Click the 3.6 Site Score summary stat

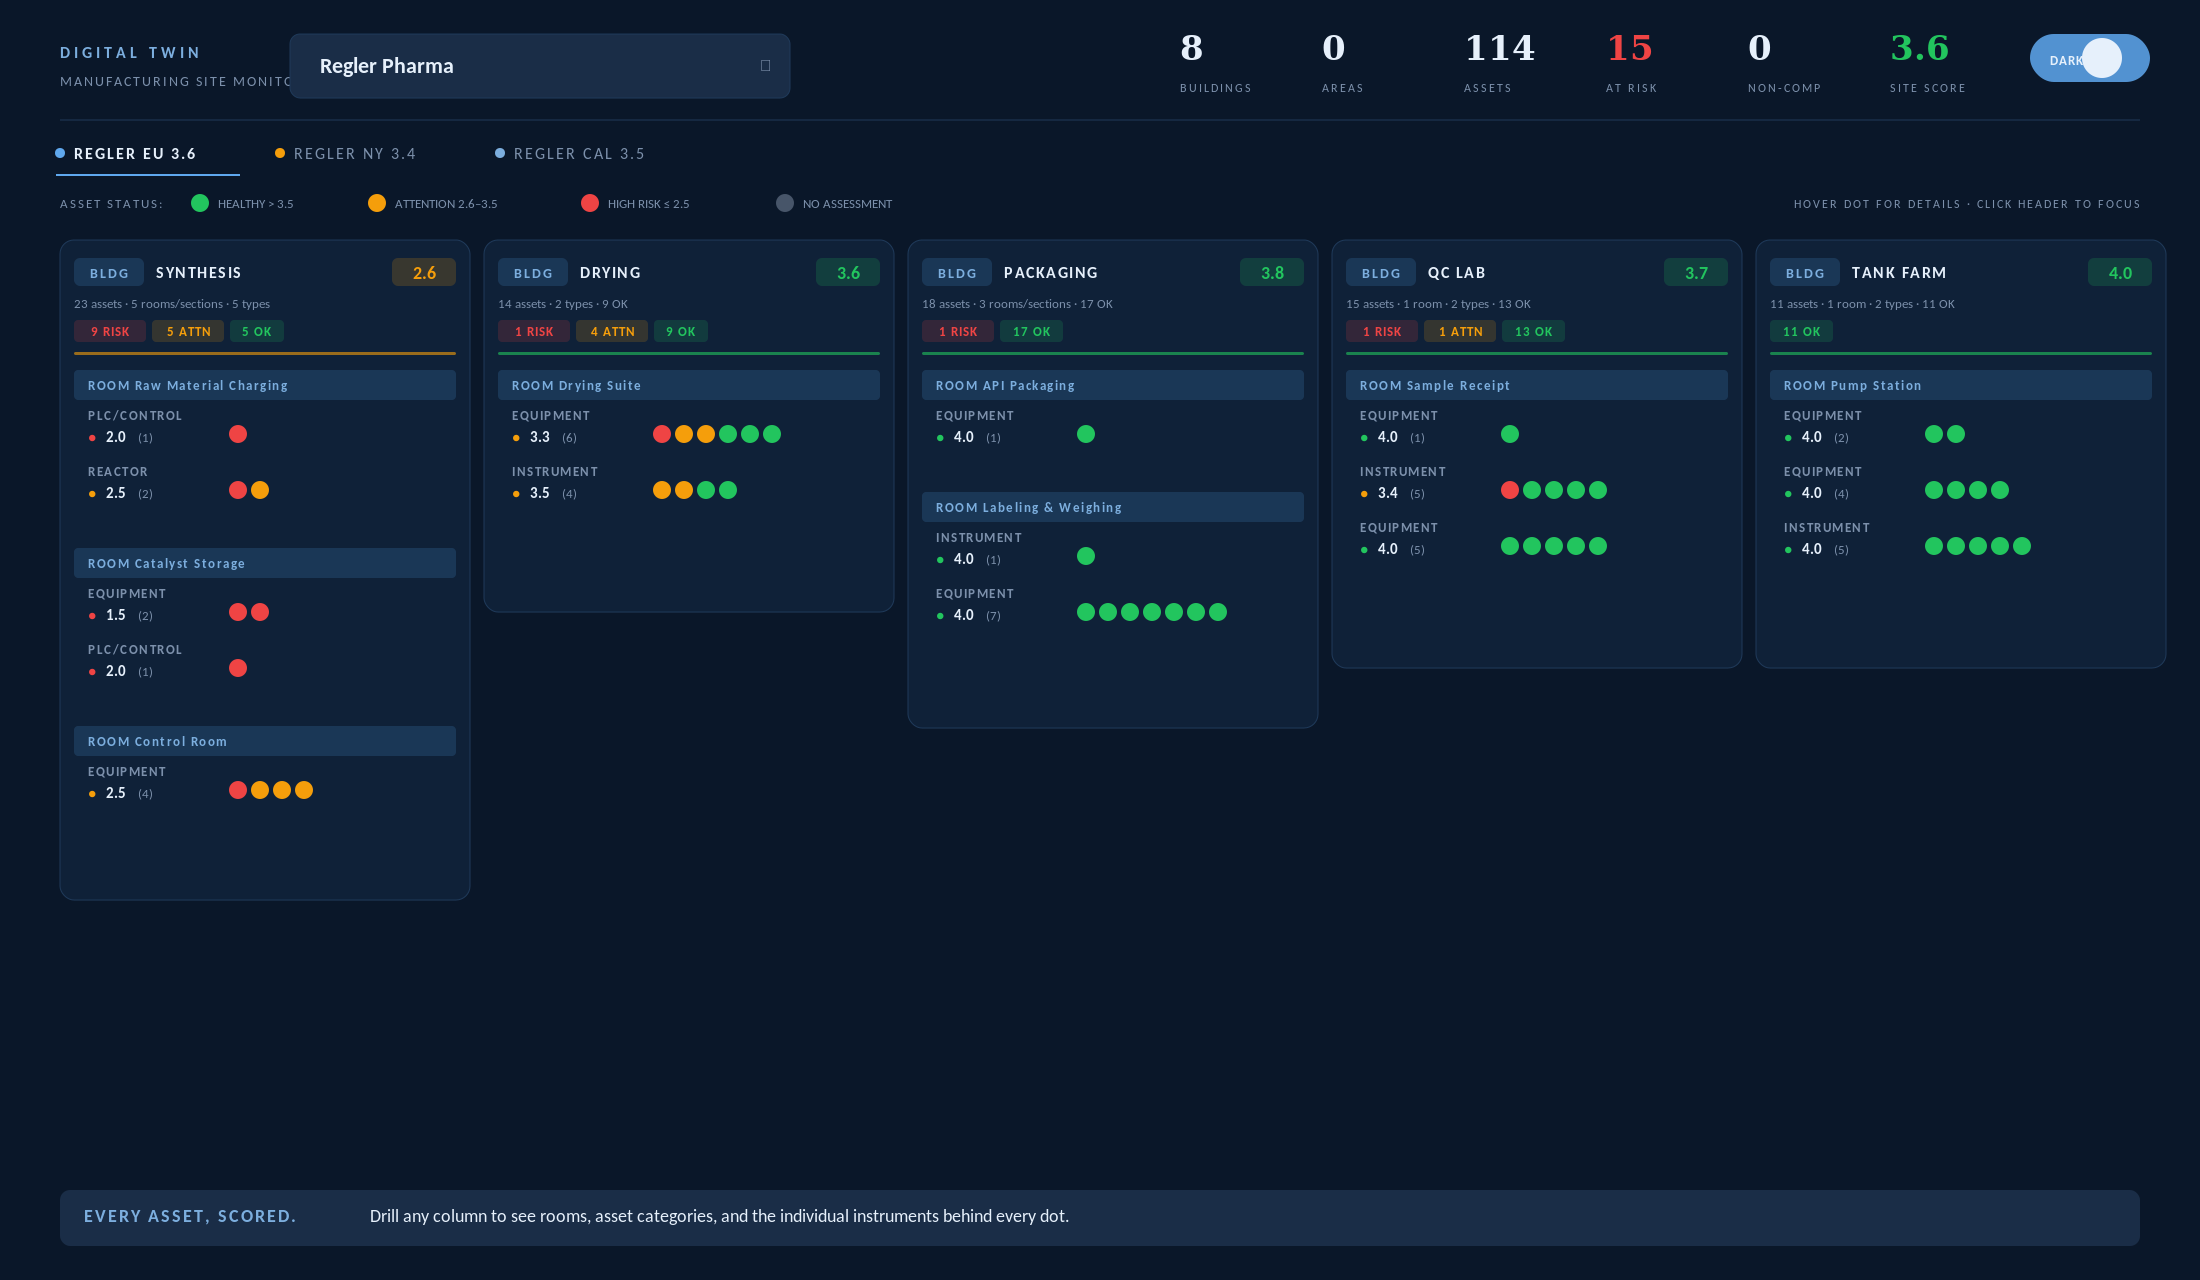coord(1927,62)
